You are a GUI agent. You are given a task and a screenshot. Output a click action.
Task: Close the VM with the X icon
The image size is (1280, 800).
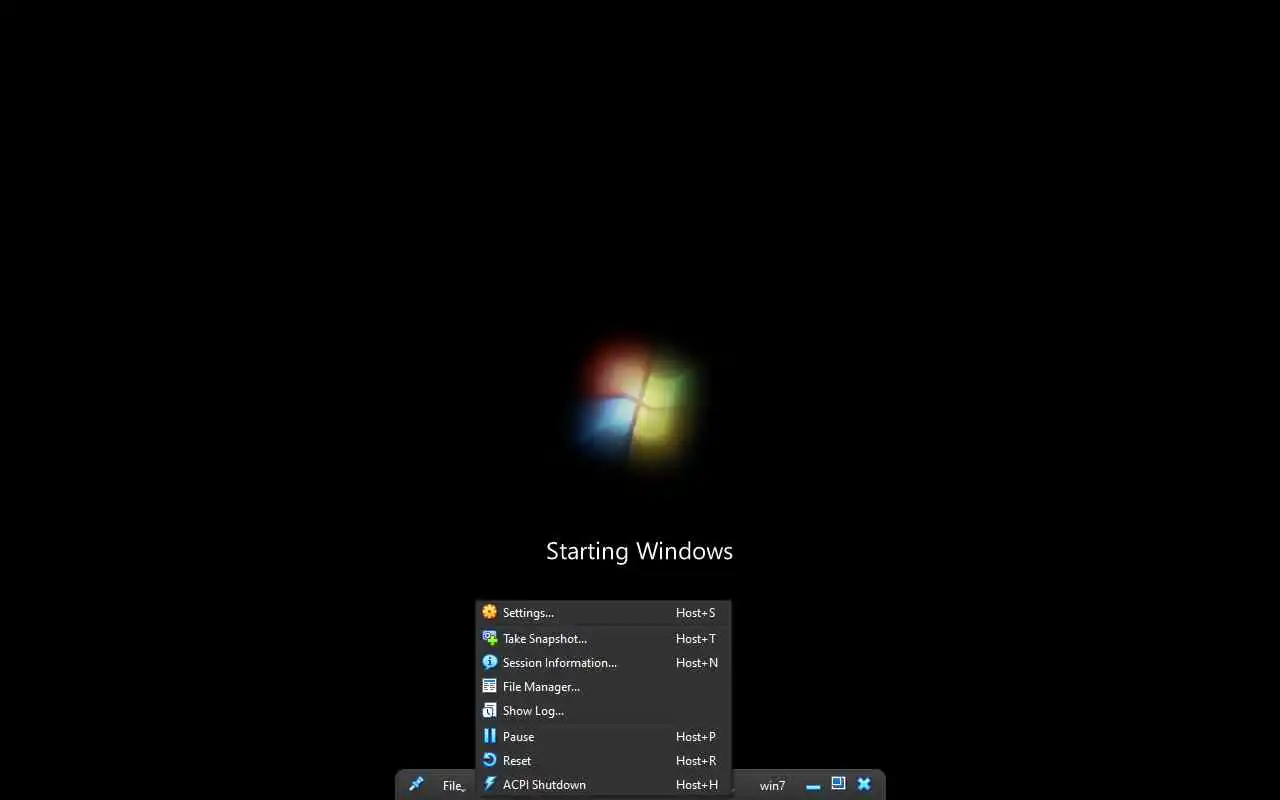pos(864,785)
